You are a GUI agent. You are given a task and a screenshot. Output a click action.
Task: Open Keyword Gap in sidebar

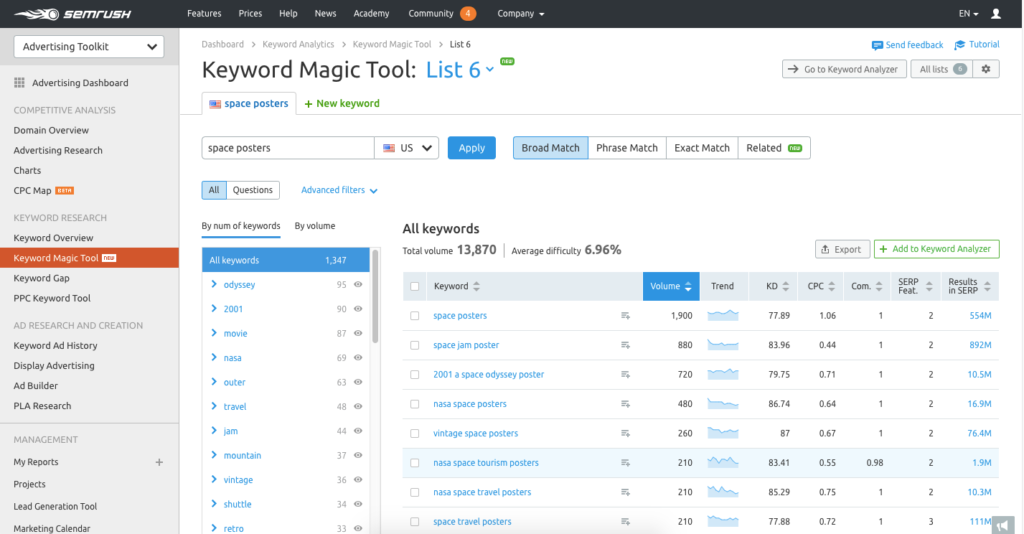(x=41, y=278)
